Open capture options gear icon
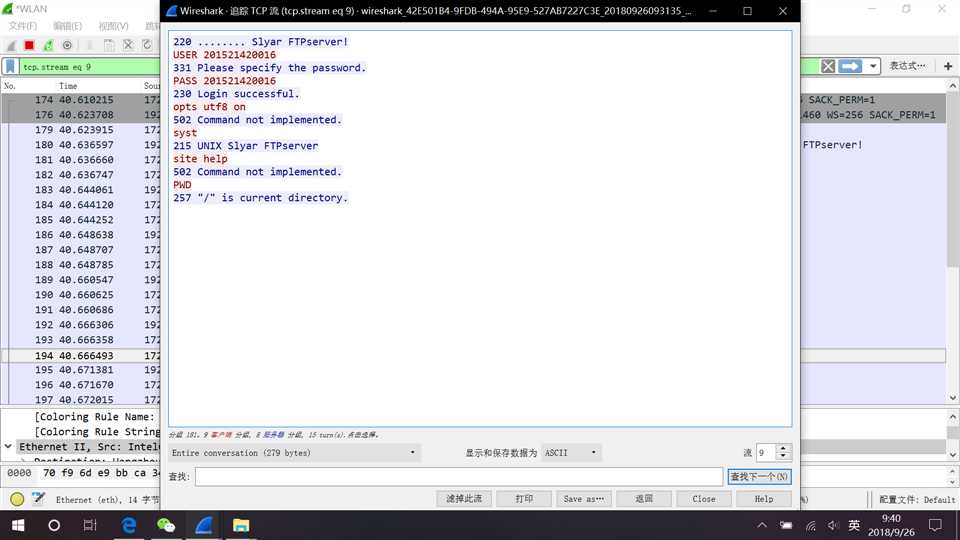This screenshot has height=540, width=960. point(67,45)
